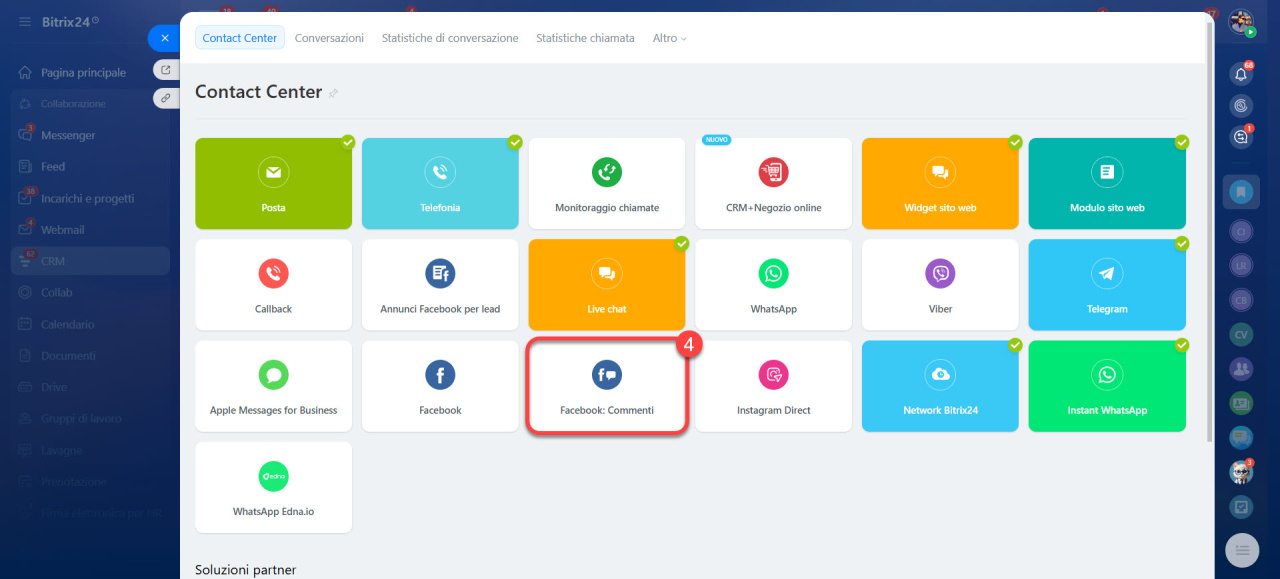Click the checkmark badge on Live chat tile
Viewport: 1280px width, 579px height.
click(681, 243)
